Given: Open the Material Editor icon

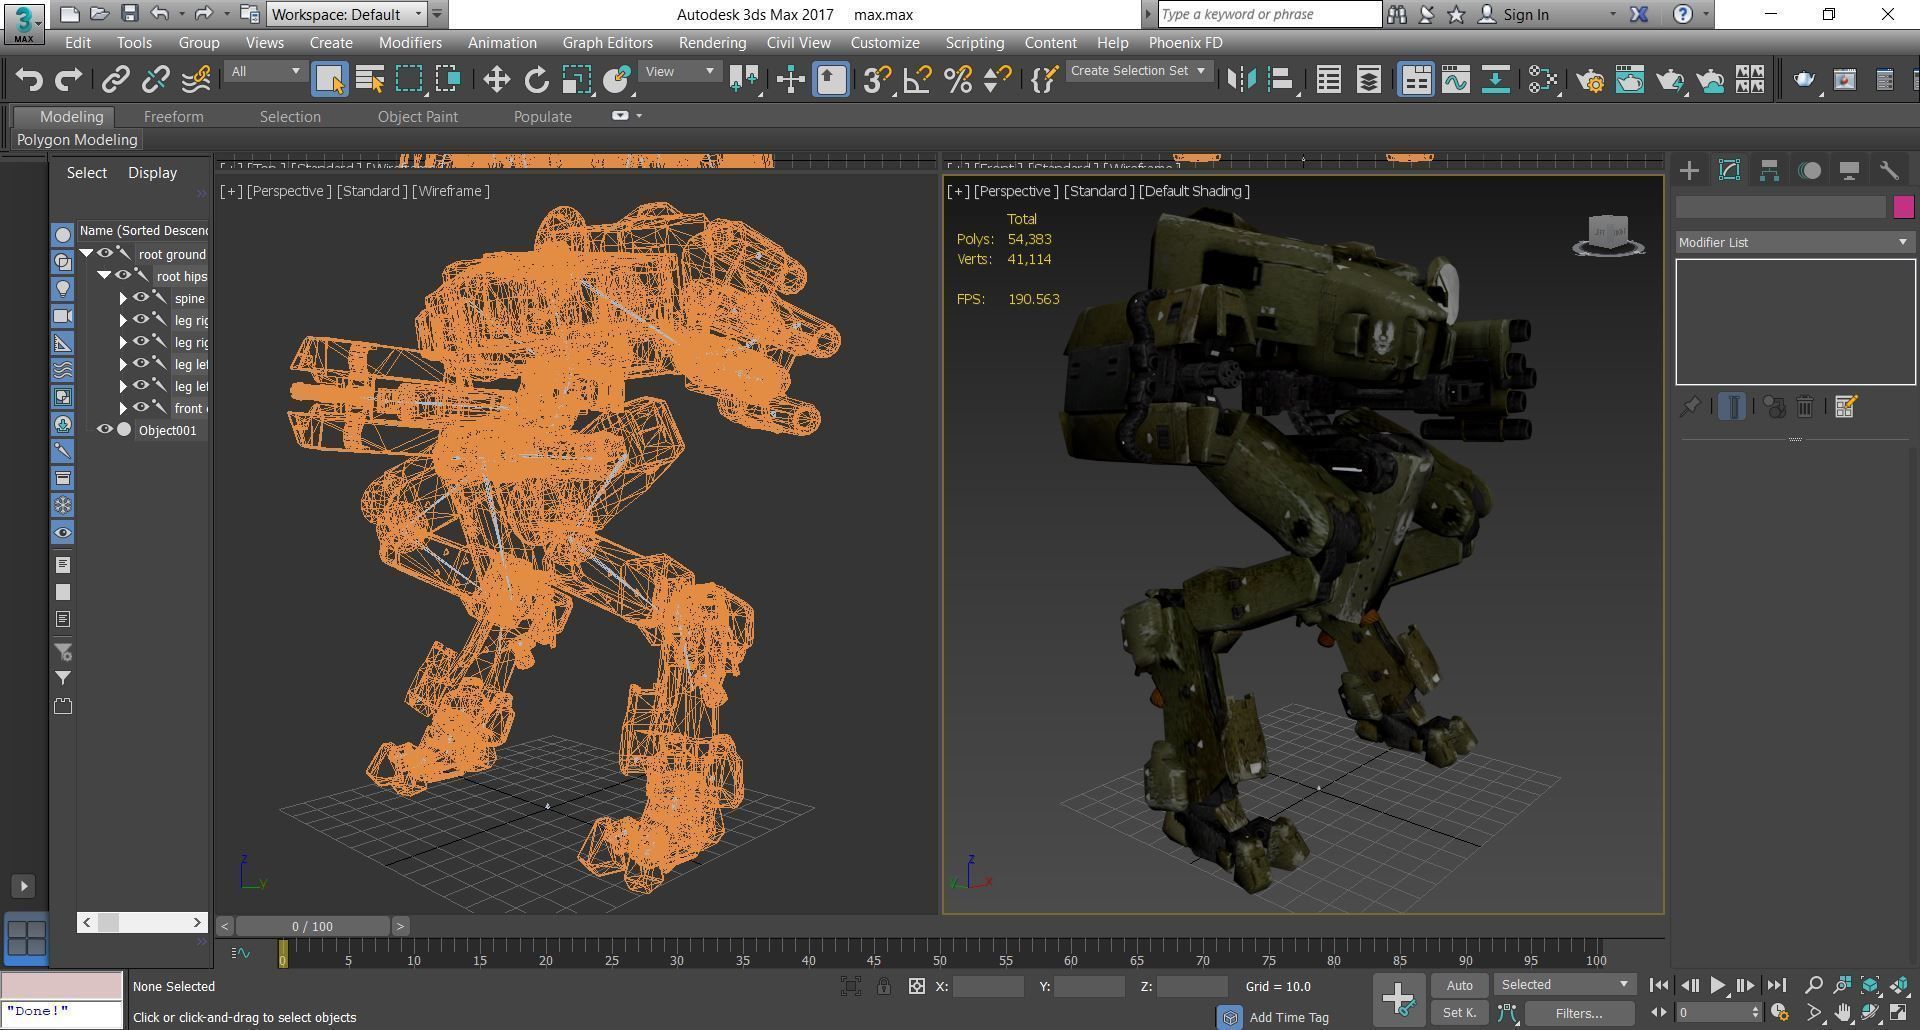Looking at the screenshot, I should (1543, 80).
